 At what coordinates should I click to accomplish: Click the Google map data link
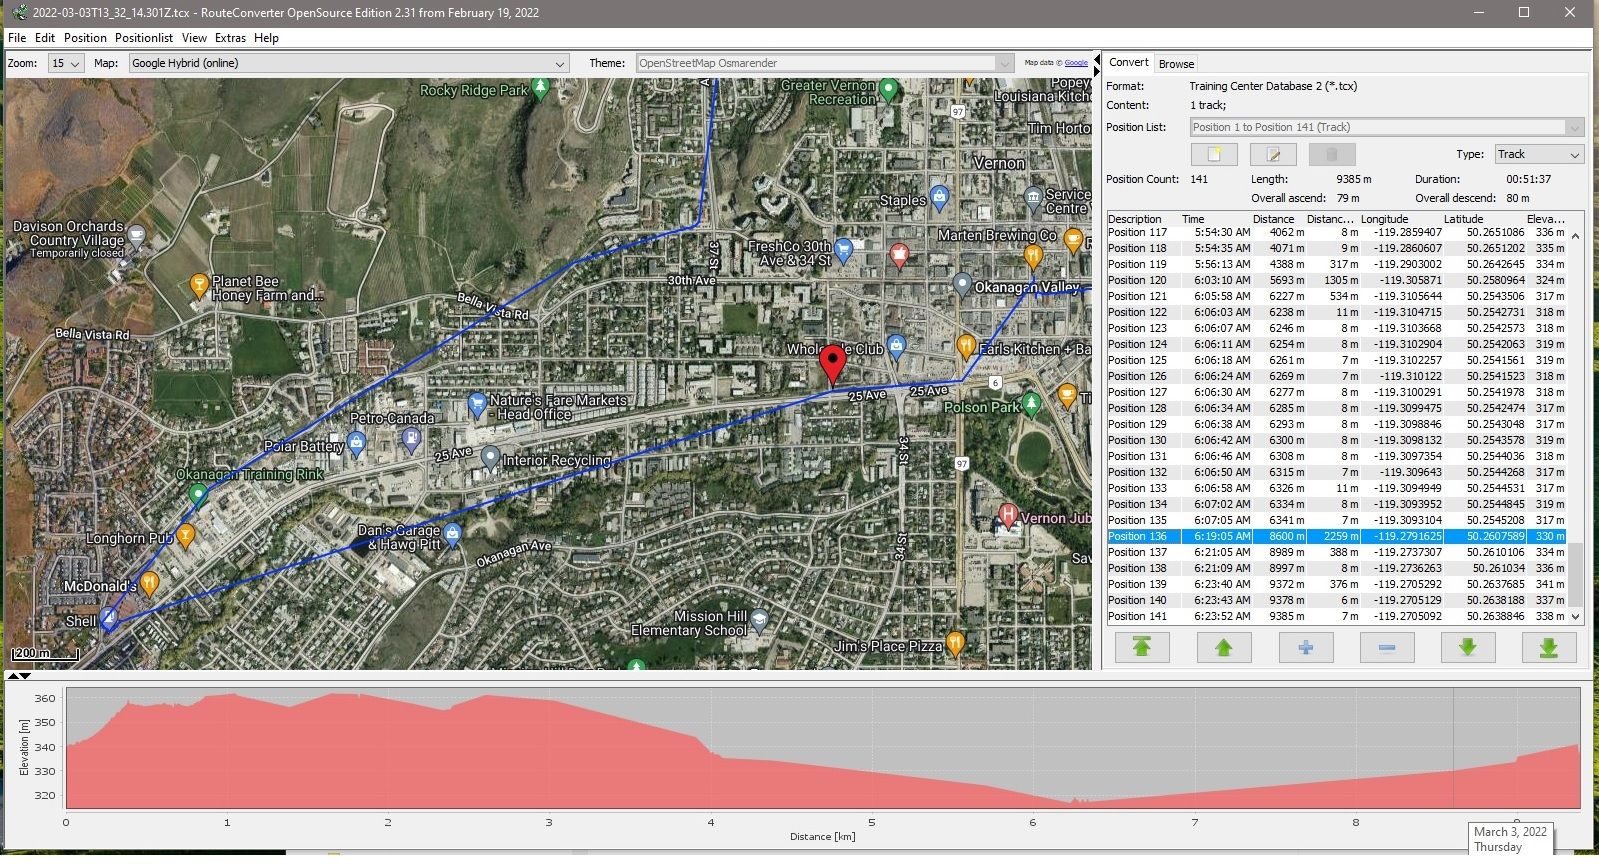[x=1076, y=63]
